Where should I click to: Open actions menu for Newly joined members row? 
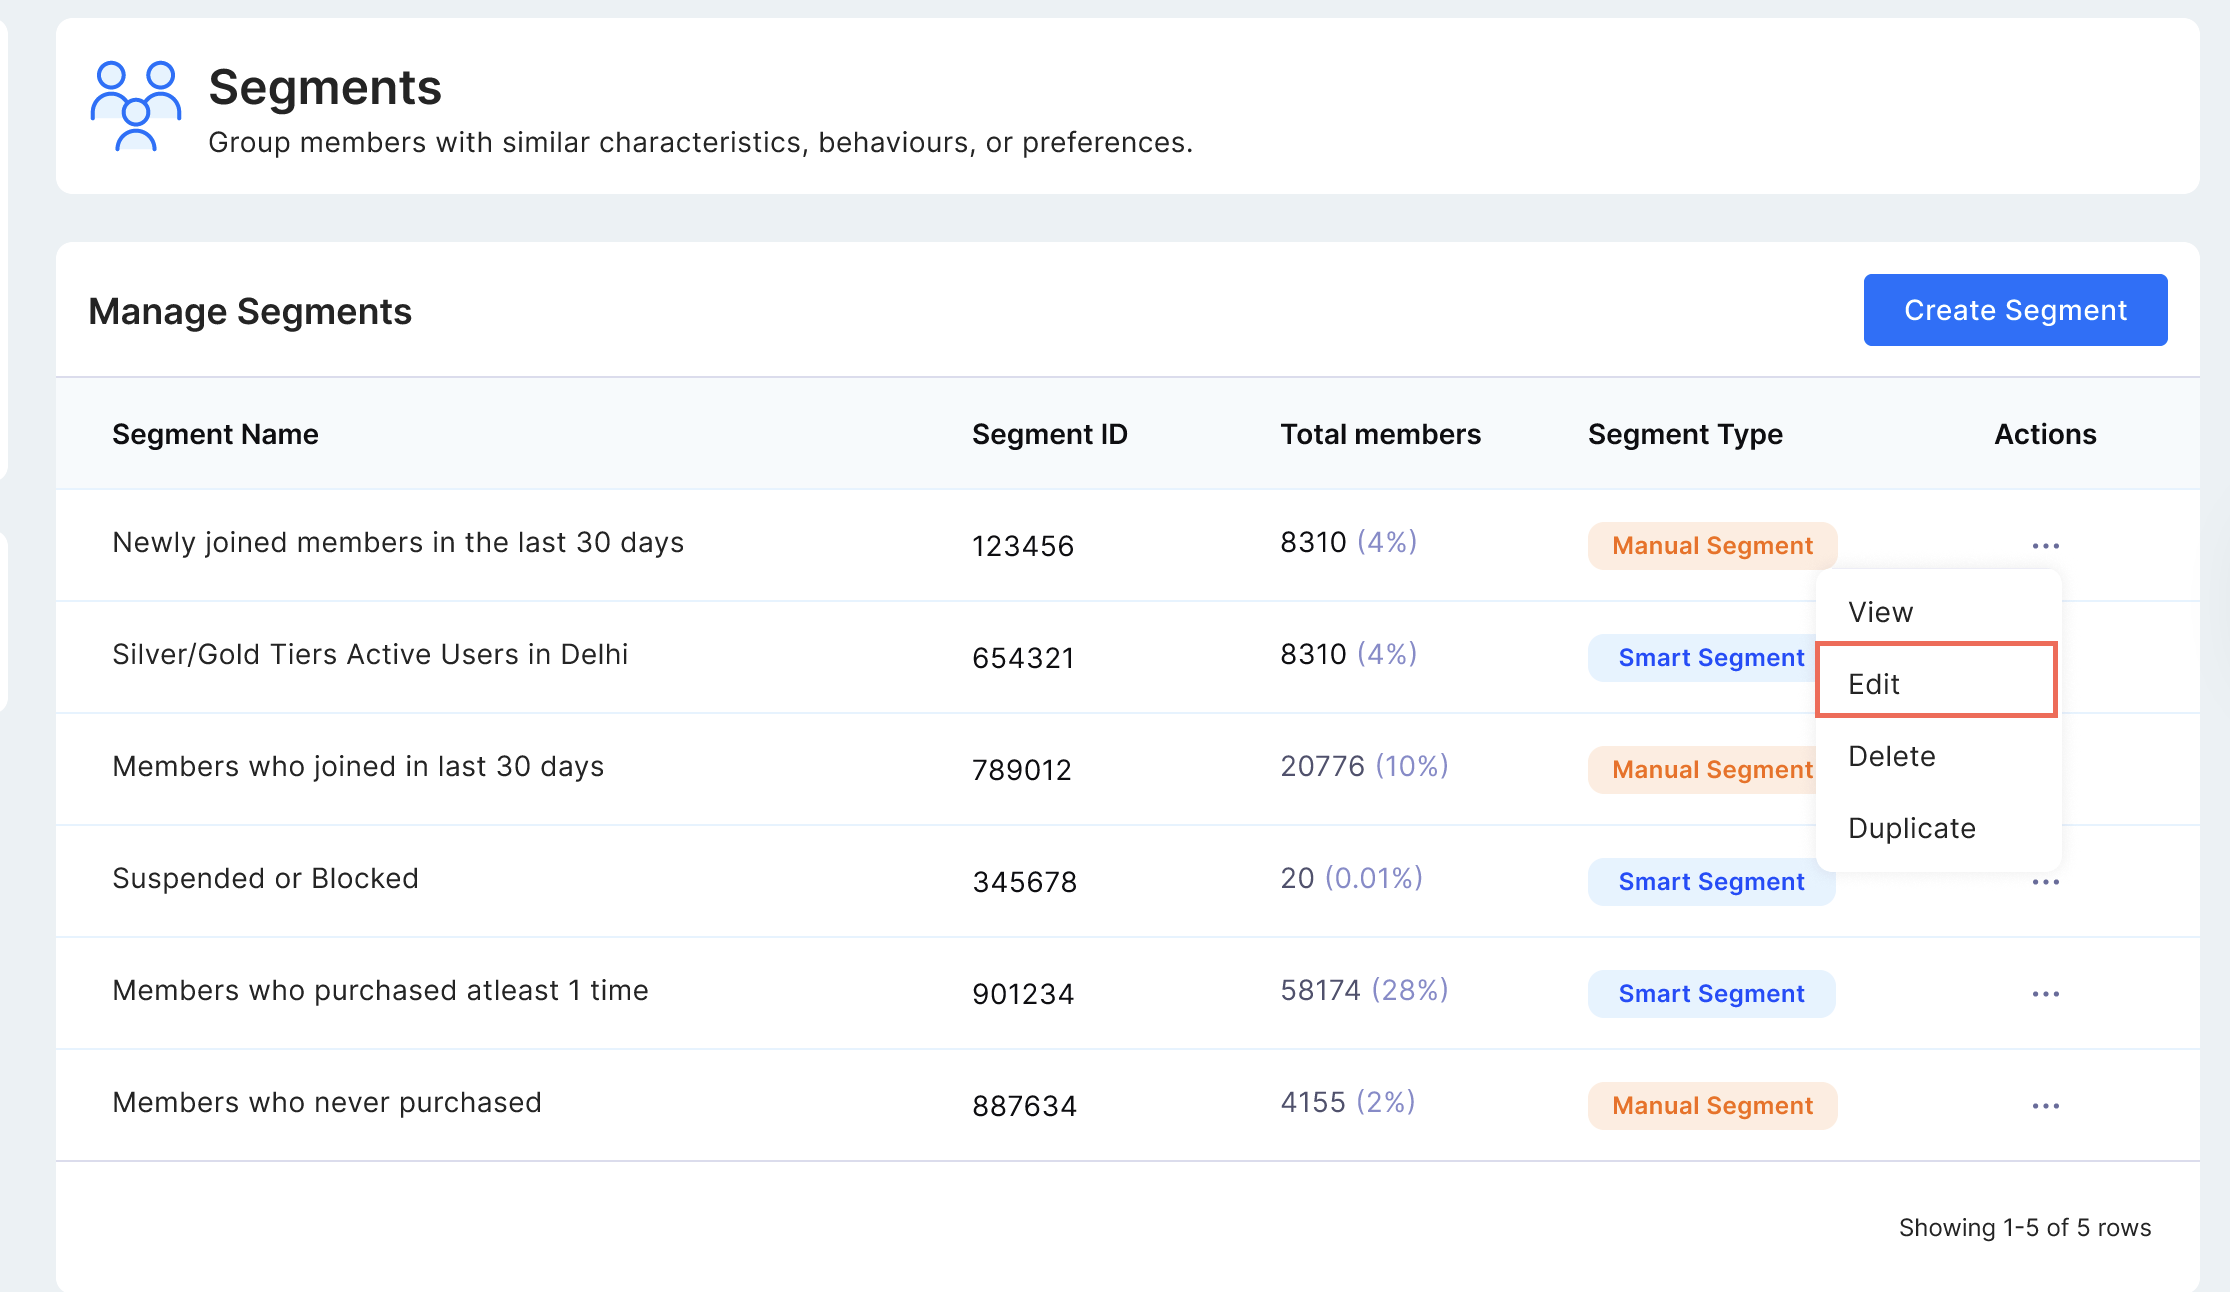(2045, 546)
